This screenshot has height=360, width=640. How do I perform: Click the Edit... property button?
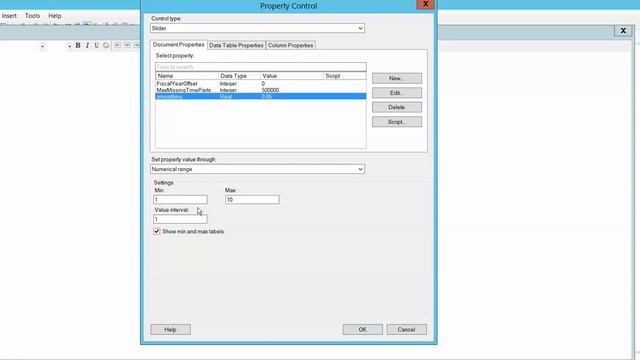pyautogui.click(x=397, y=93)
